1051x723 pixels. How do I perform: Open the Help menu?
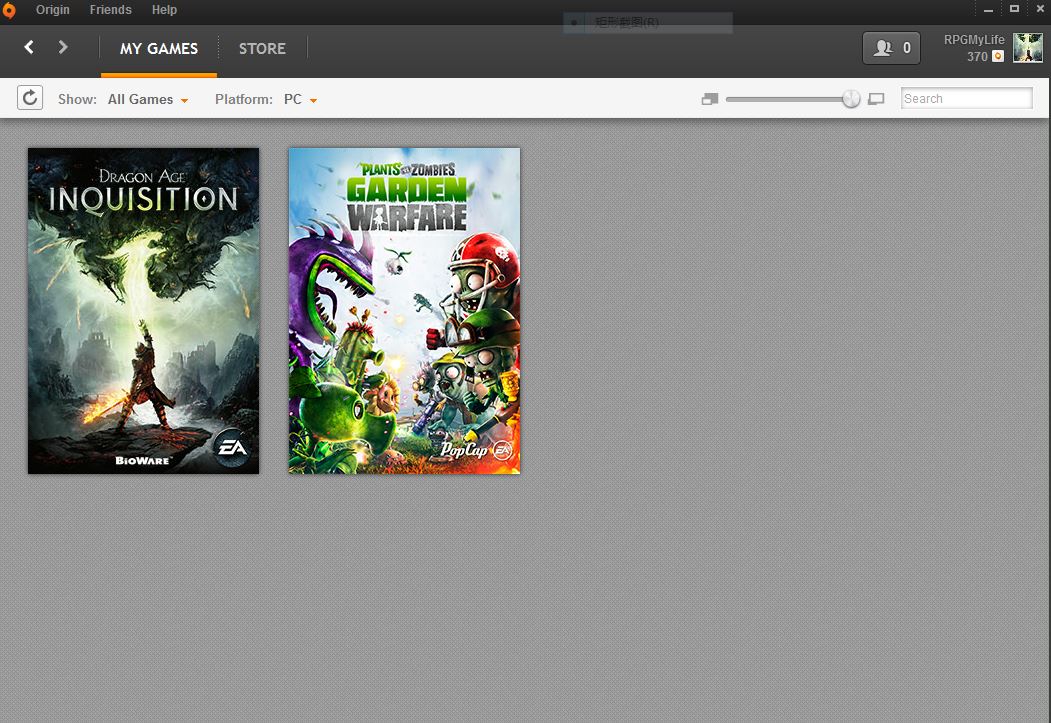[164, 10]
